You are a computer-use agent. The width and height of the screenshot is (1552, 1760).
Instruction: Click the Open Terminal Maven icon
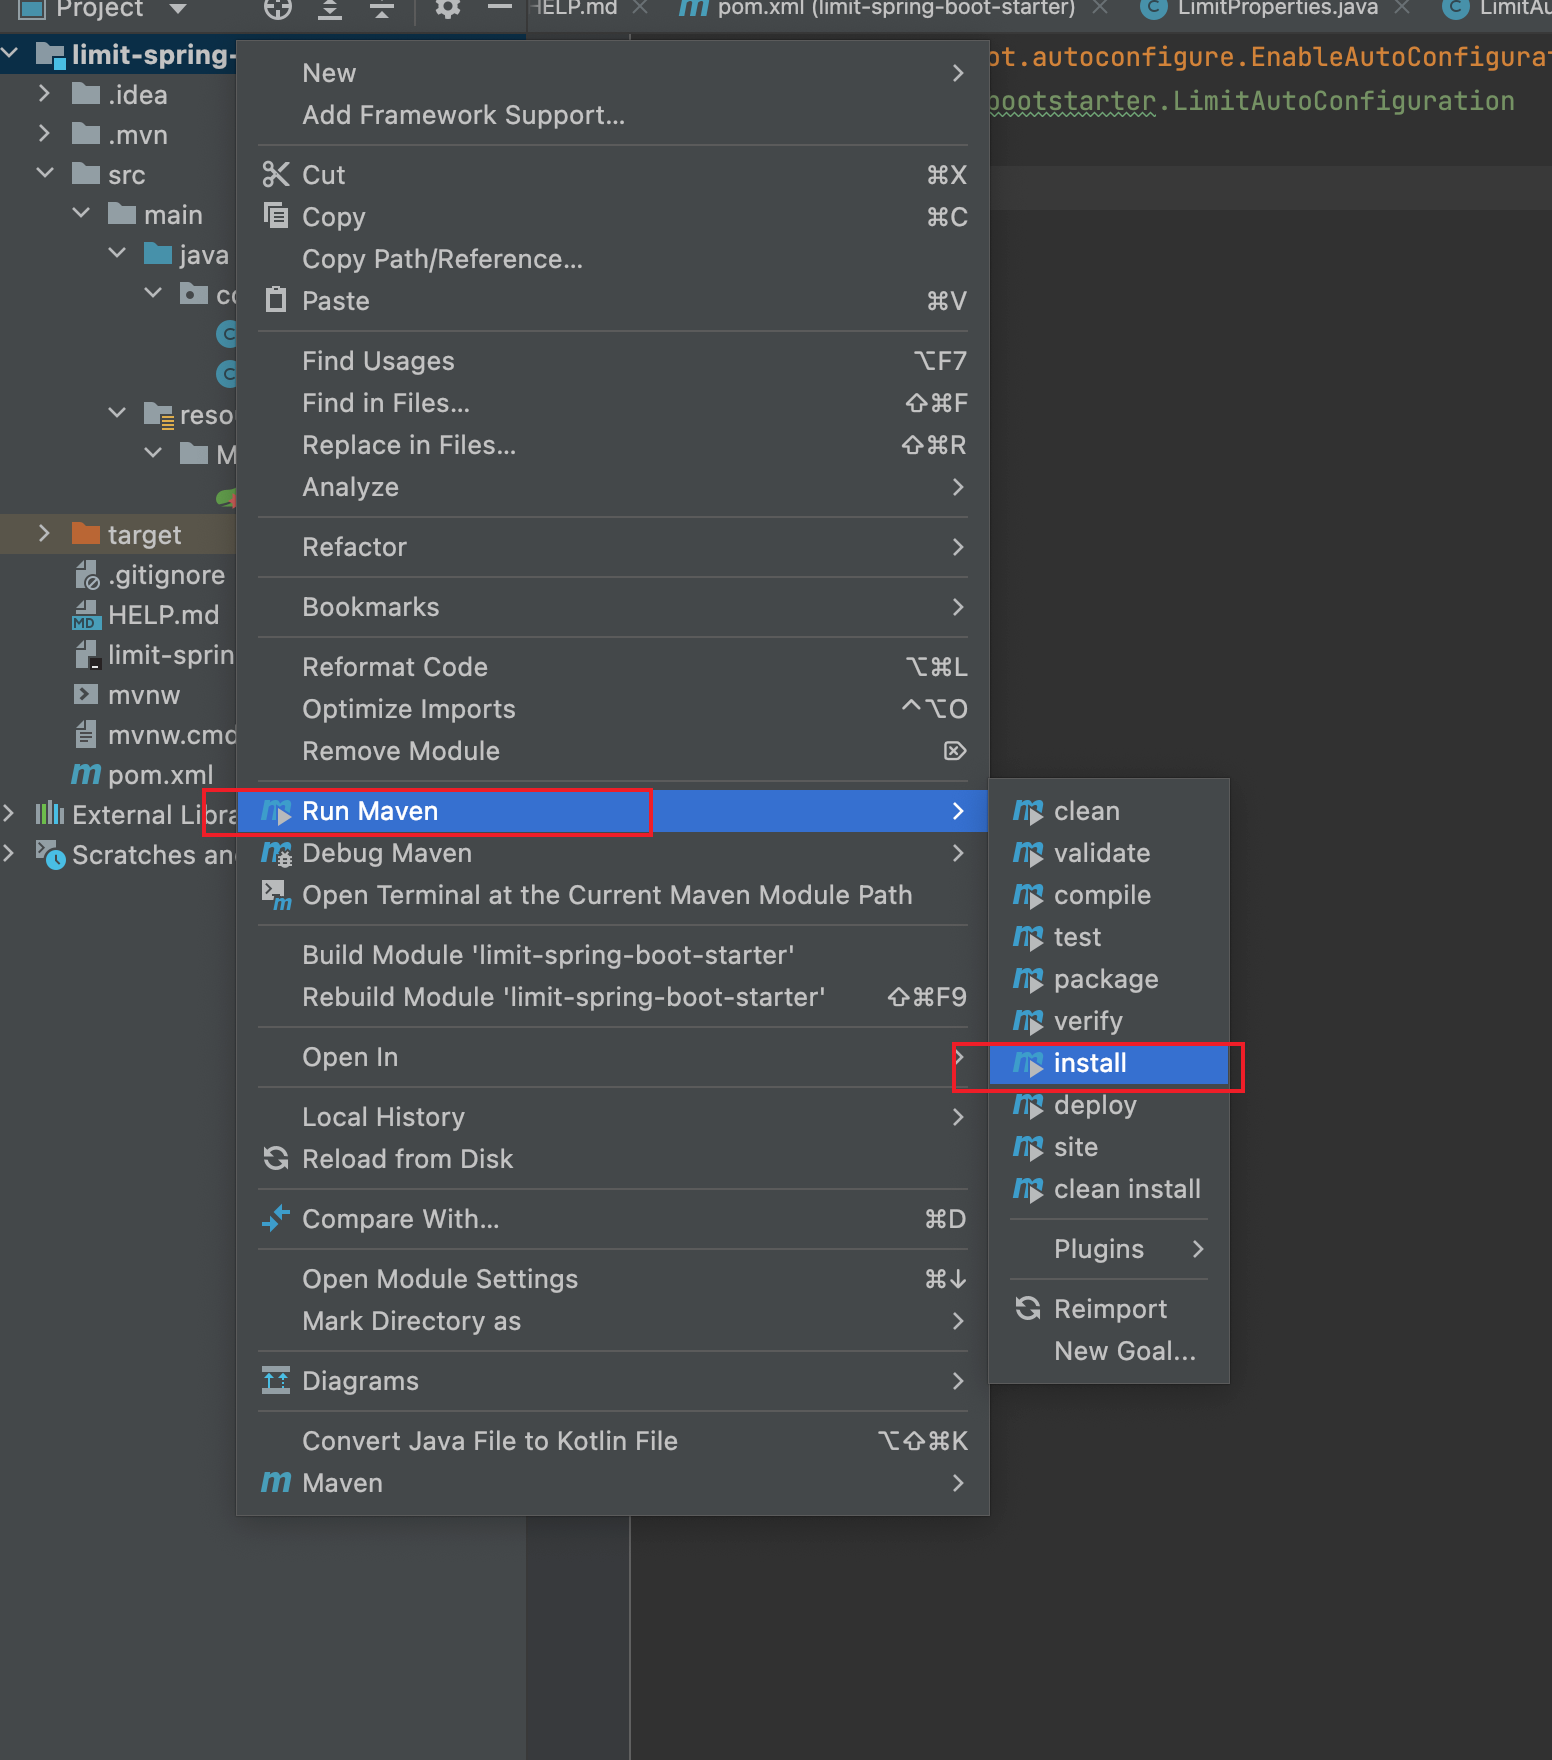pos(276,895)
